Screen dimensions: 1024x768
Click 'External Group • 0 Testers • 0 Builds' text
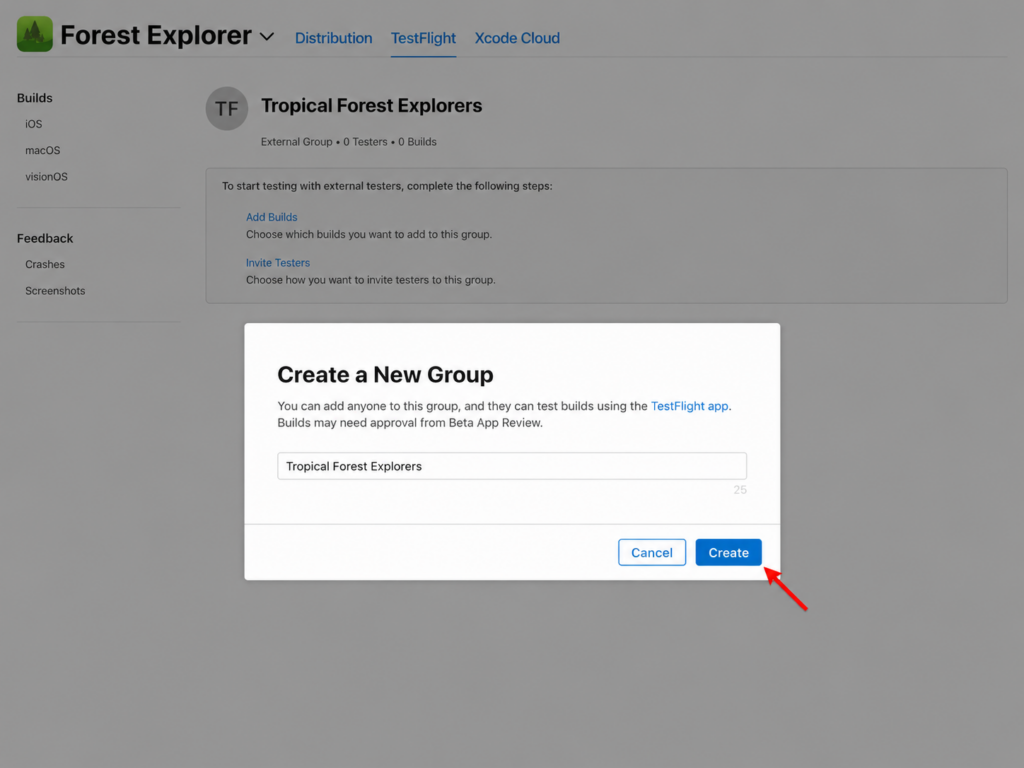[x=349, y=142]
